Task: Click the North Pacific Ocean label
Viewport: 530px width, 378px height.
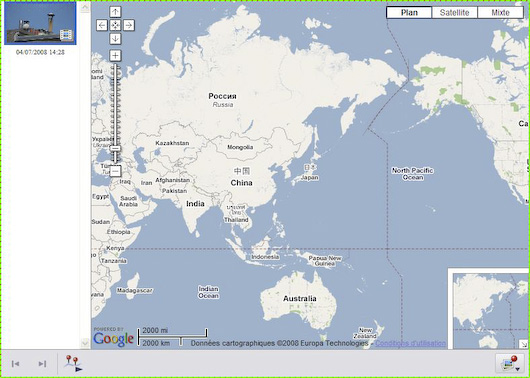Action: click(412, 174)
